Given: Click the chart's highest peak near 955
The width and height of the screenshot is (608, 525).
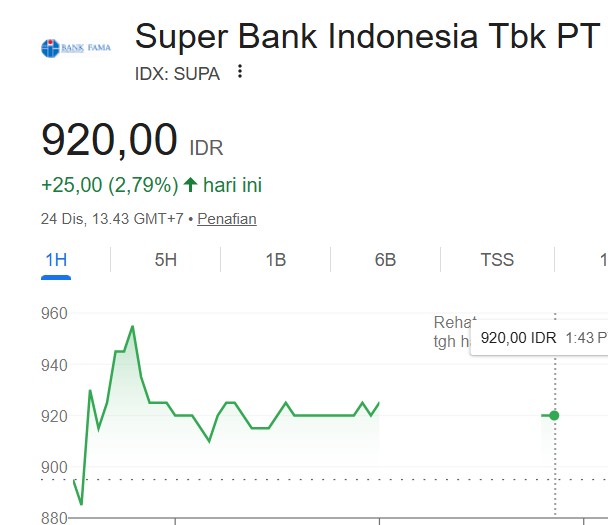Looking at the screenshot, I should pos(132,326).
